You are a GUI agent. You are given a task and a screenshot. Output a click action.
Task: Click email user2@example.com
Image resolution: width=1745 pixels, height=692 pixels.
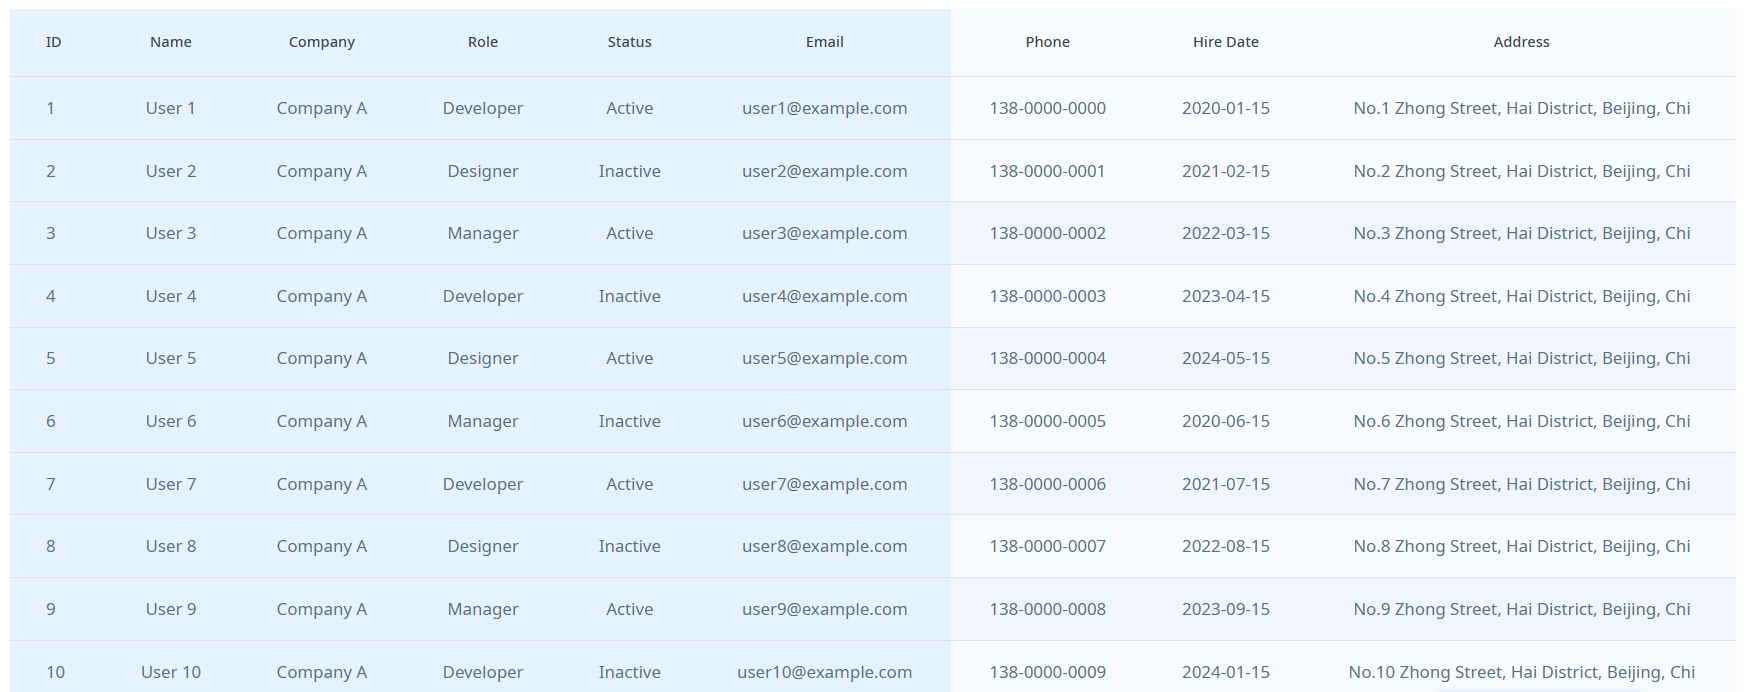click(x=825, y=171)
